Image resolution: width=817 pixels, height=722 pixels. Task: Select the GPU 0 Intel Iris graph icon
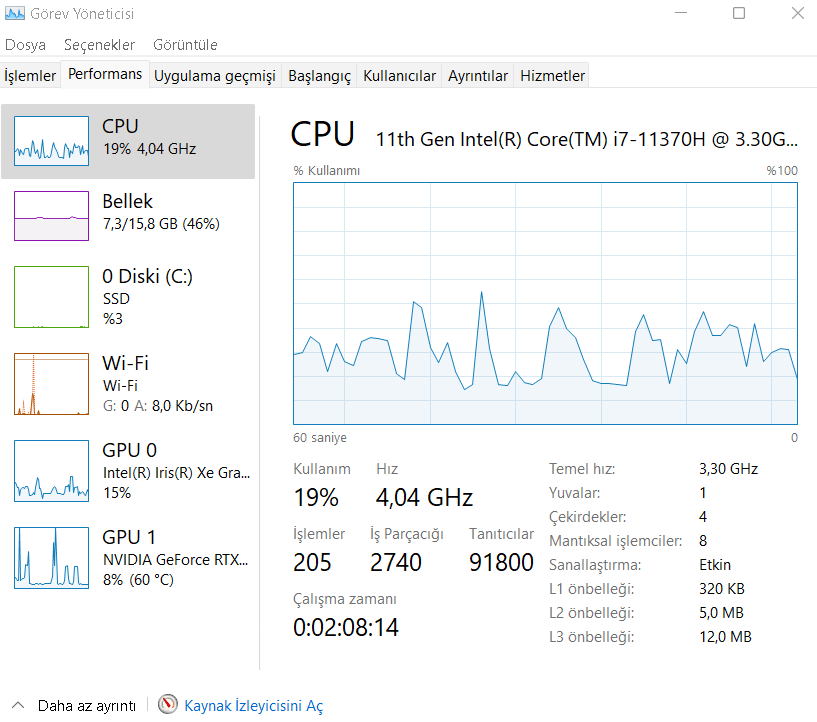pyautogui.click(x=51, y=471)
